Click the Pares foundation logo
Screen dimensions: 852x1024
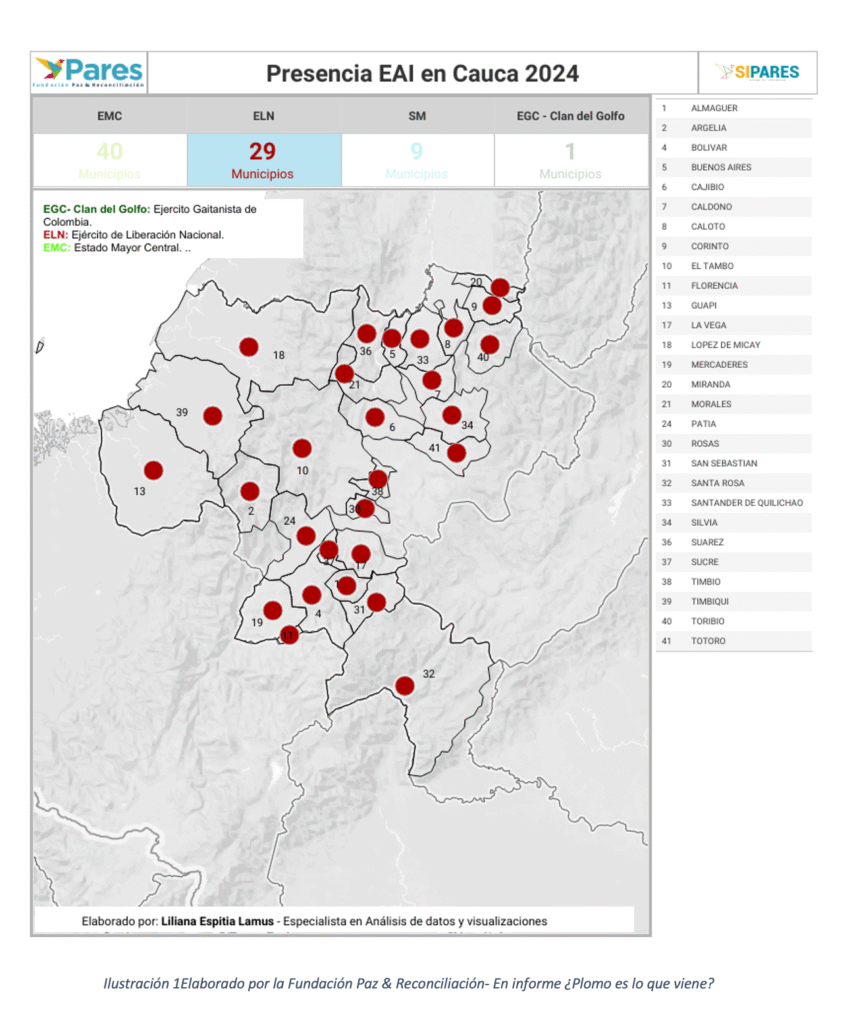89,73
